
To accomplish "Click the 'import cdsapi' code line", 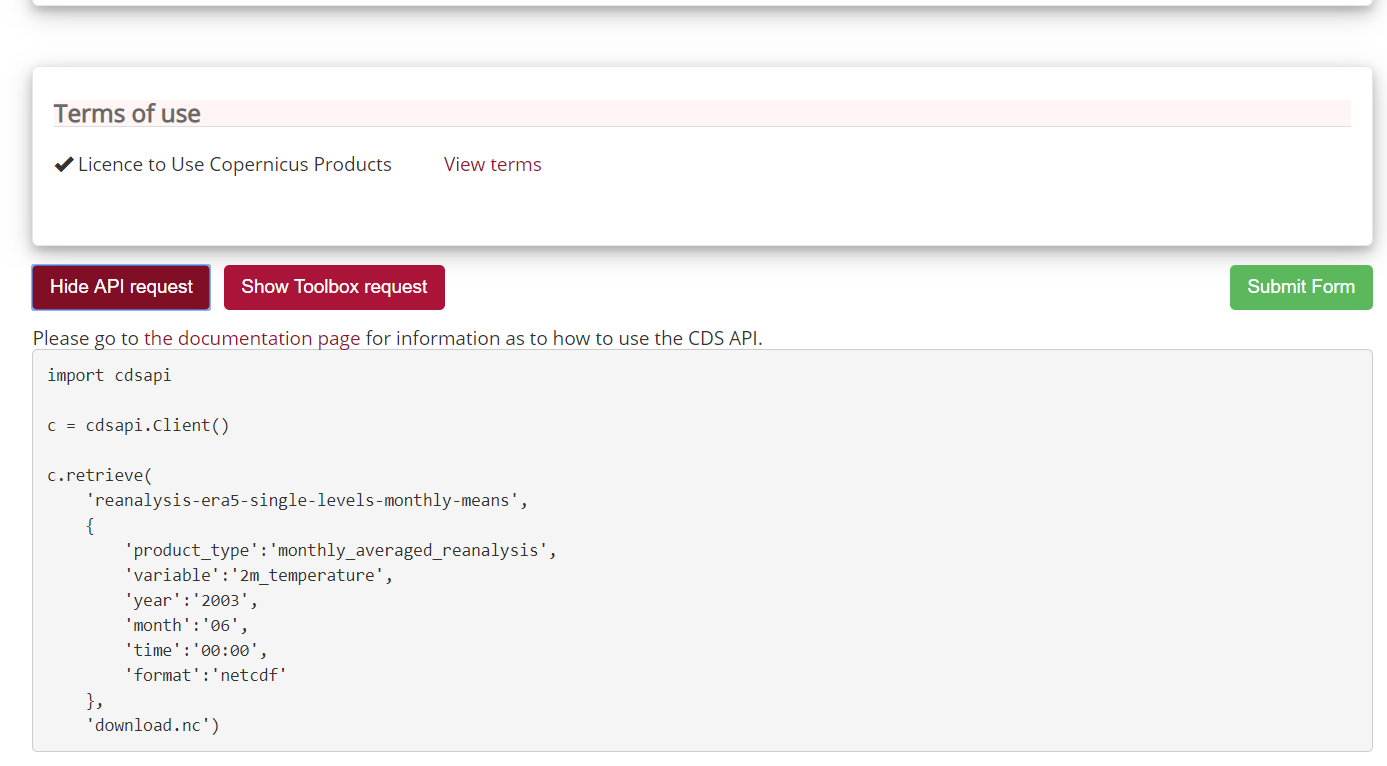I will pos(109,376).
